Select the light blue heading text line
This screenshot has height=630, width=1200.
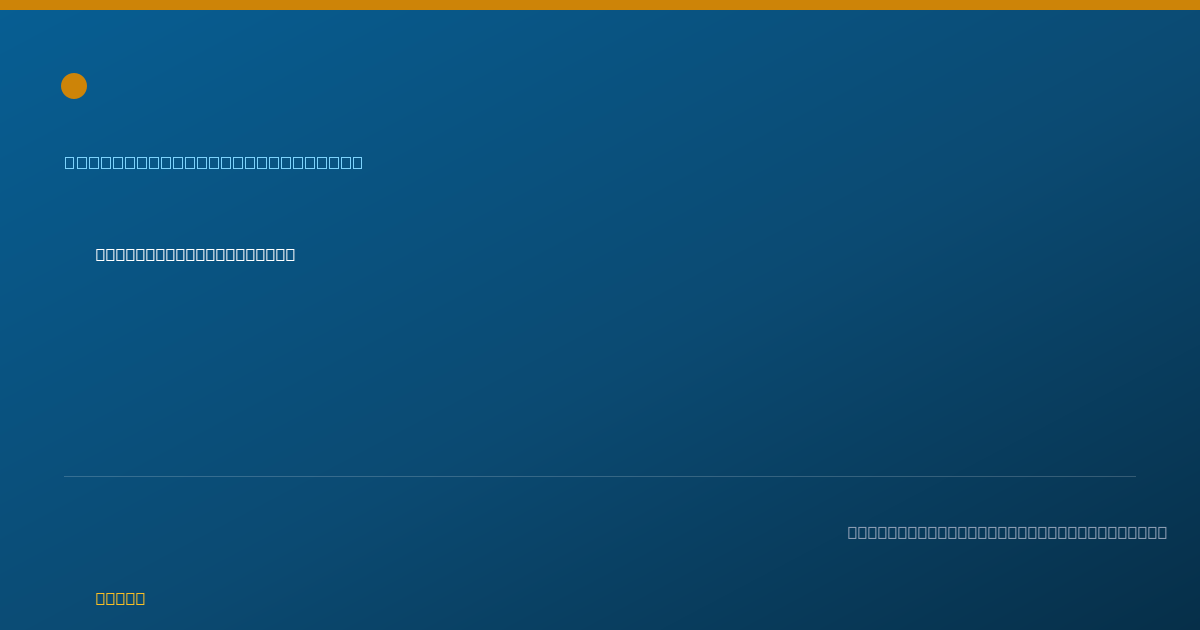click(x=214, y=162)
